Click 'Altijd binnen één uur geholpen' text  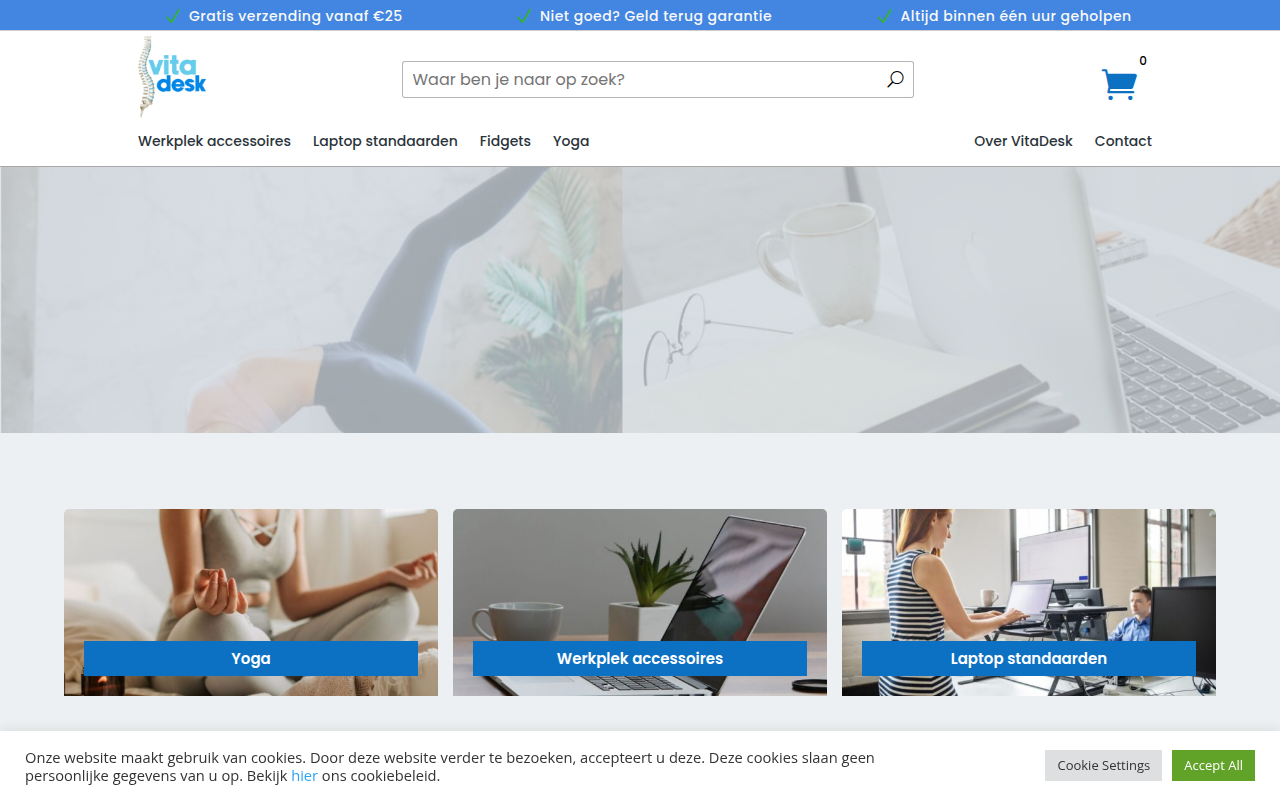[x=1016, y=16]
